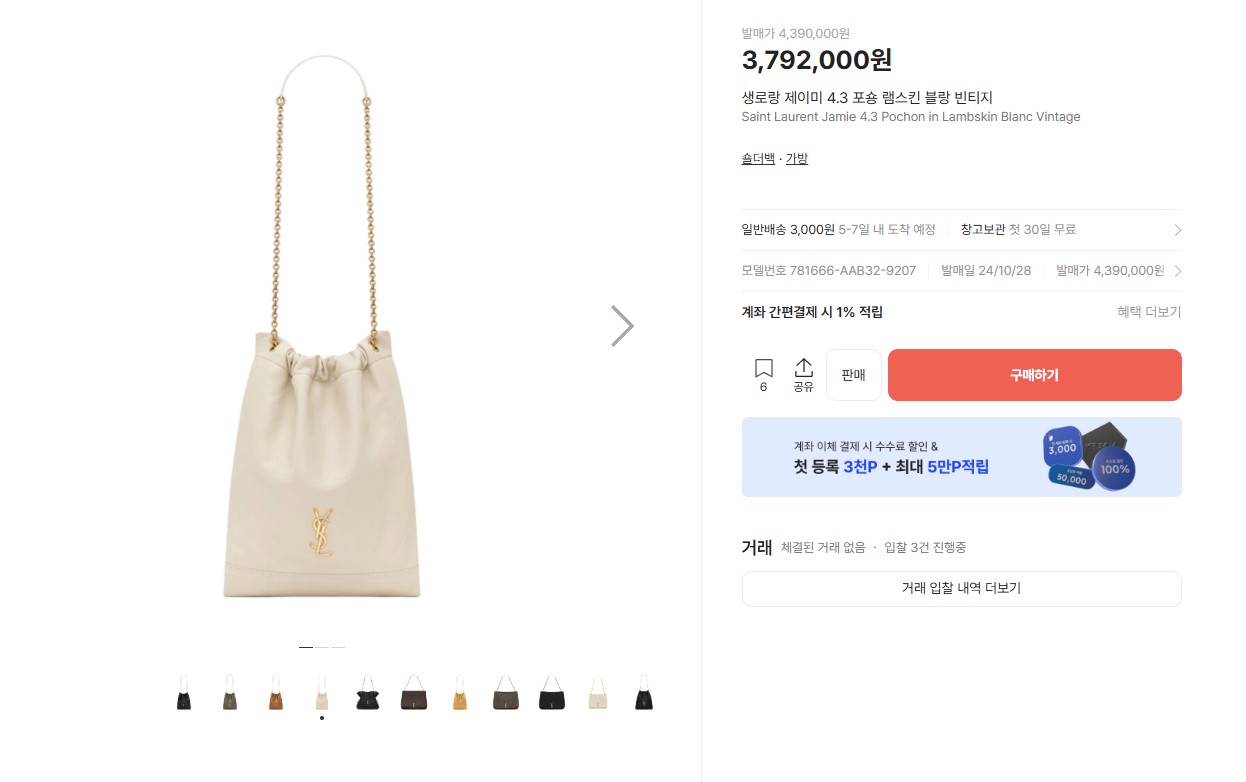Select the yellow pochon bag thumbnail

click(x=459, y=693)
